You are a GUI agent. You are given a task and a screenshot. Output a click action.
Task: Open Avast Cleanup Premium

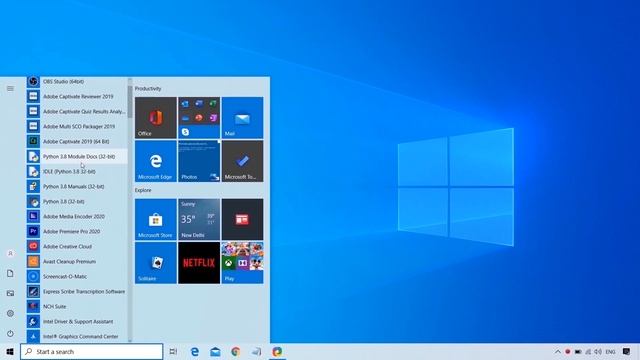point(77,261)
